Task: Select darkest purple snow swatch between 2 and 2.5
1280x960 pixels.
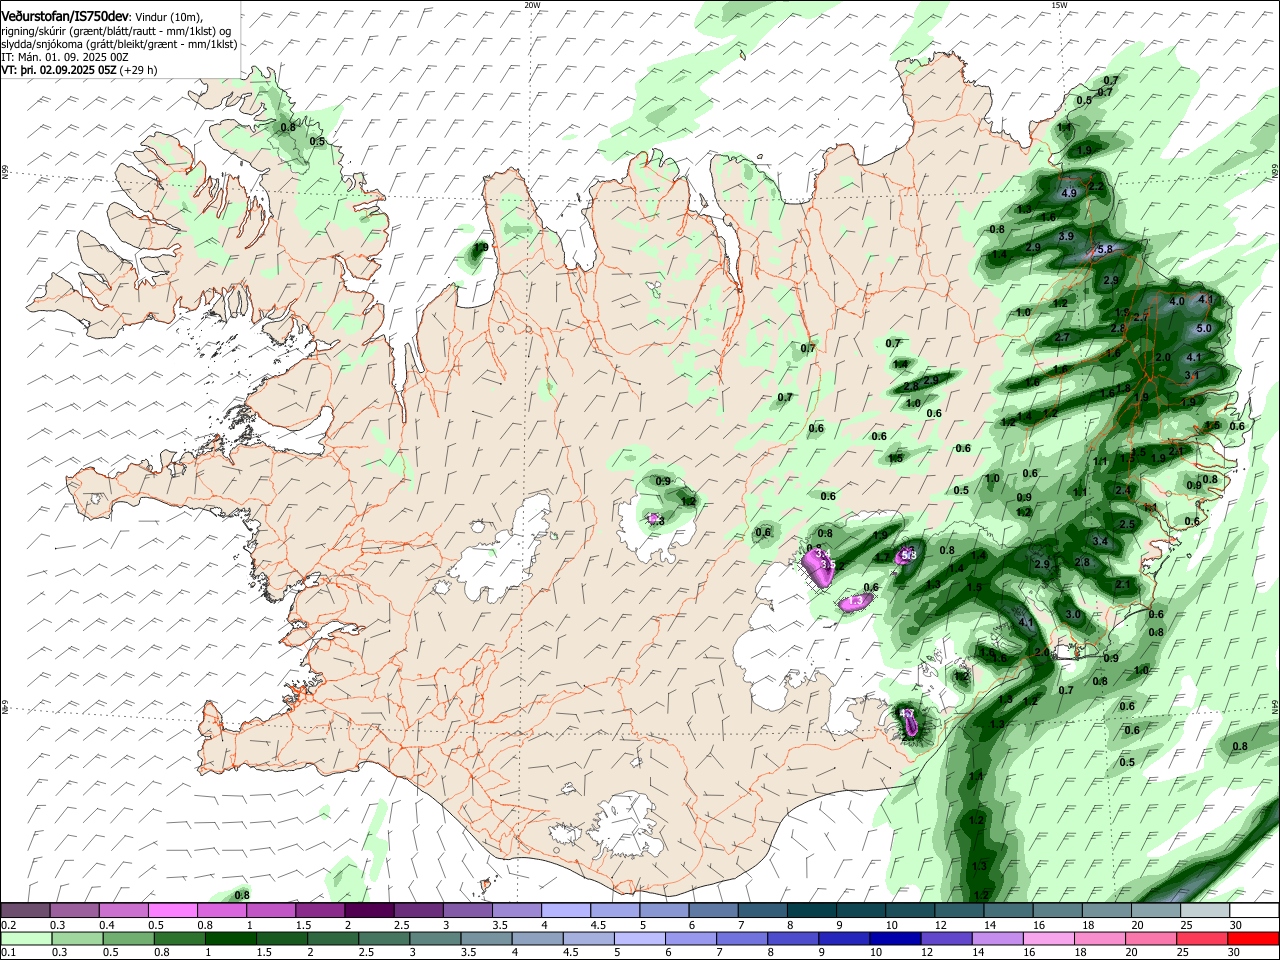Action: 369,910
